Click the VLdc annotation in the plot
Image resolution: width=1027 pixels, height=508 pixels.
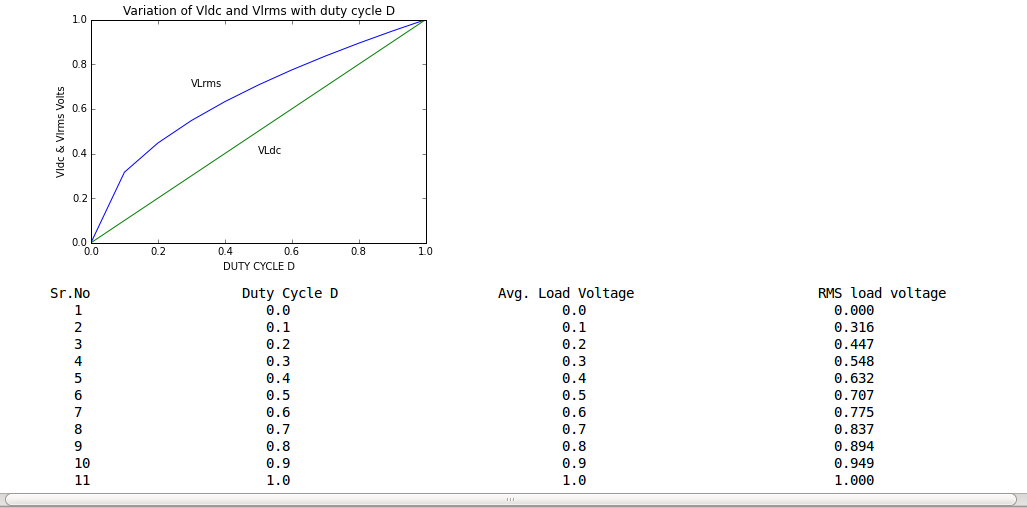(269, 151)
